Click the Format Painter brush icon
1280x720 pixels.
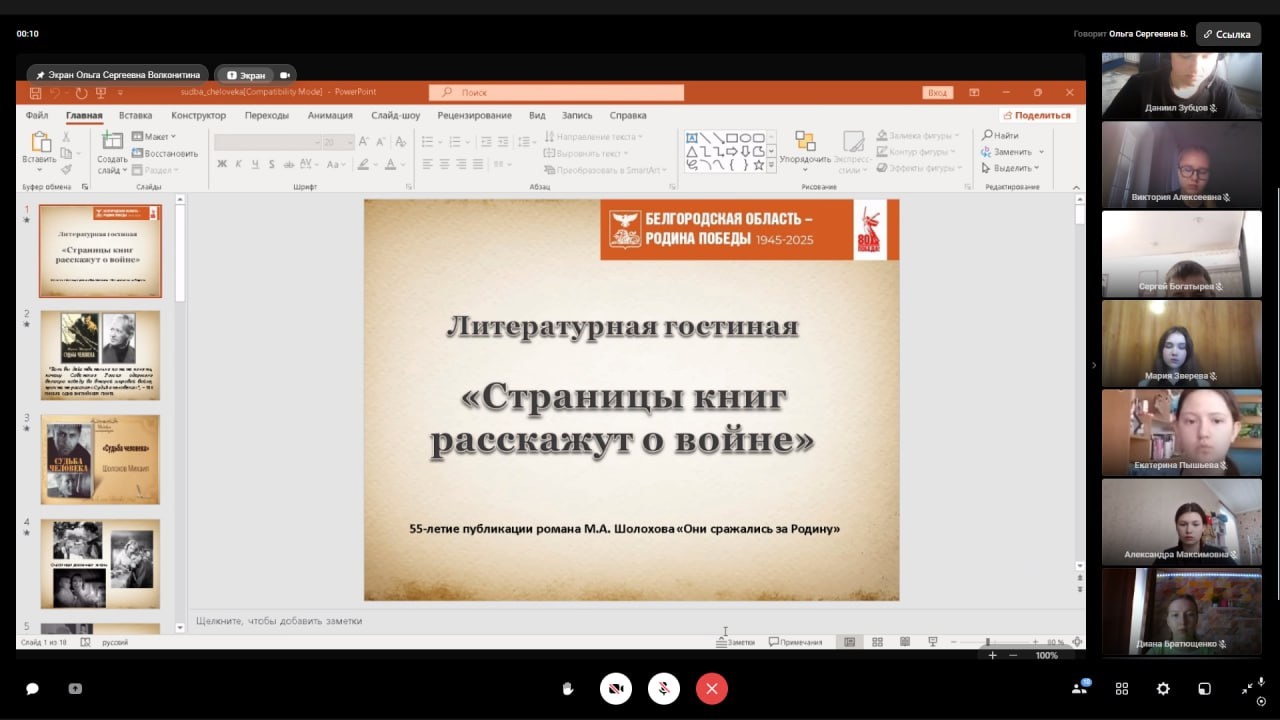tap(66, 168)
